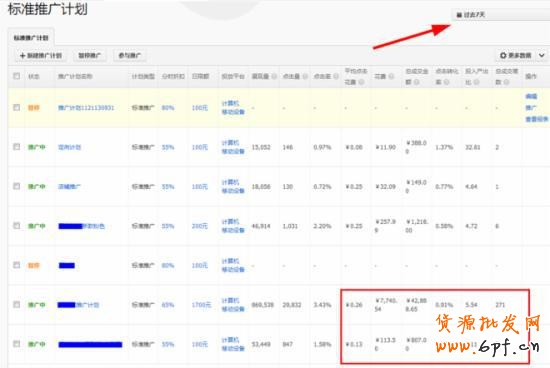Click the 65% discount link
The height and width of the screenshot is (368, 550).
[168, 305]
